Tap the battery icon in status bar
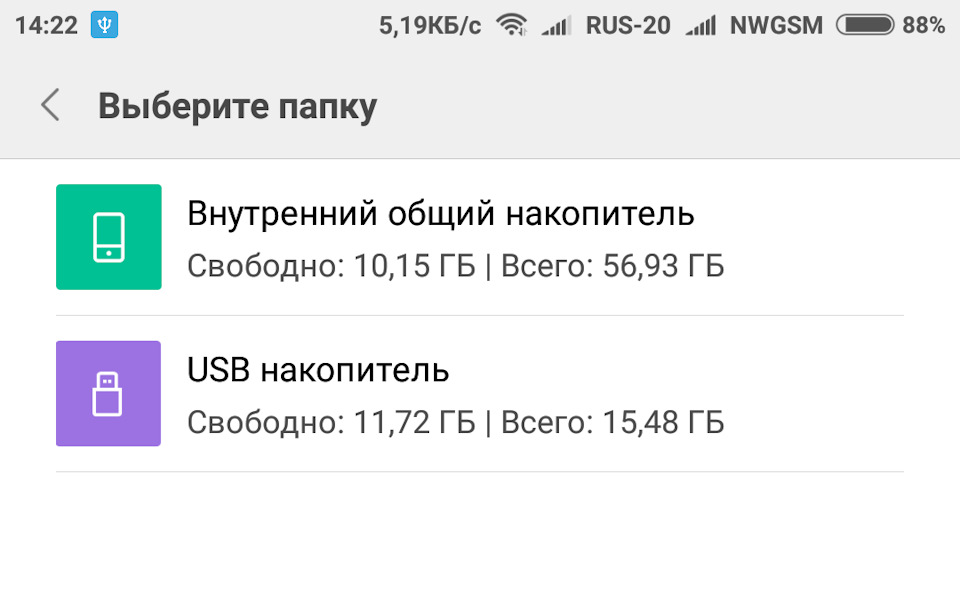 [x=865, y=26]
